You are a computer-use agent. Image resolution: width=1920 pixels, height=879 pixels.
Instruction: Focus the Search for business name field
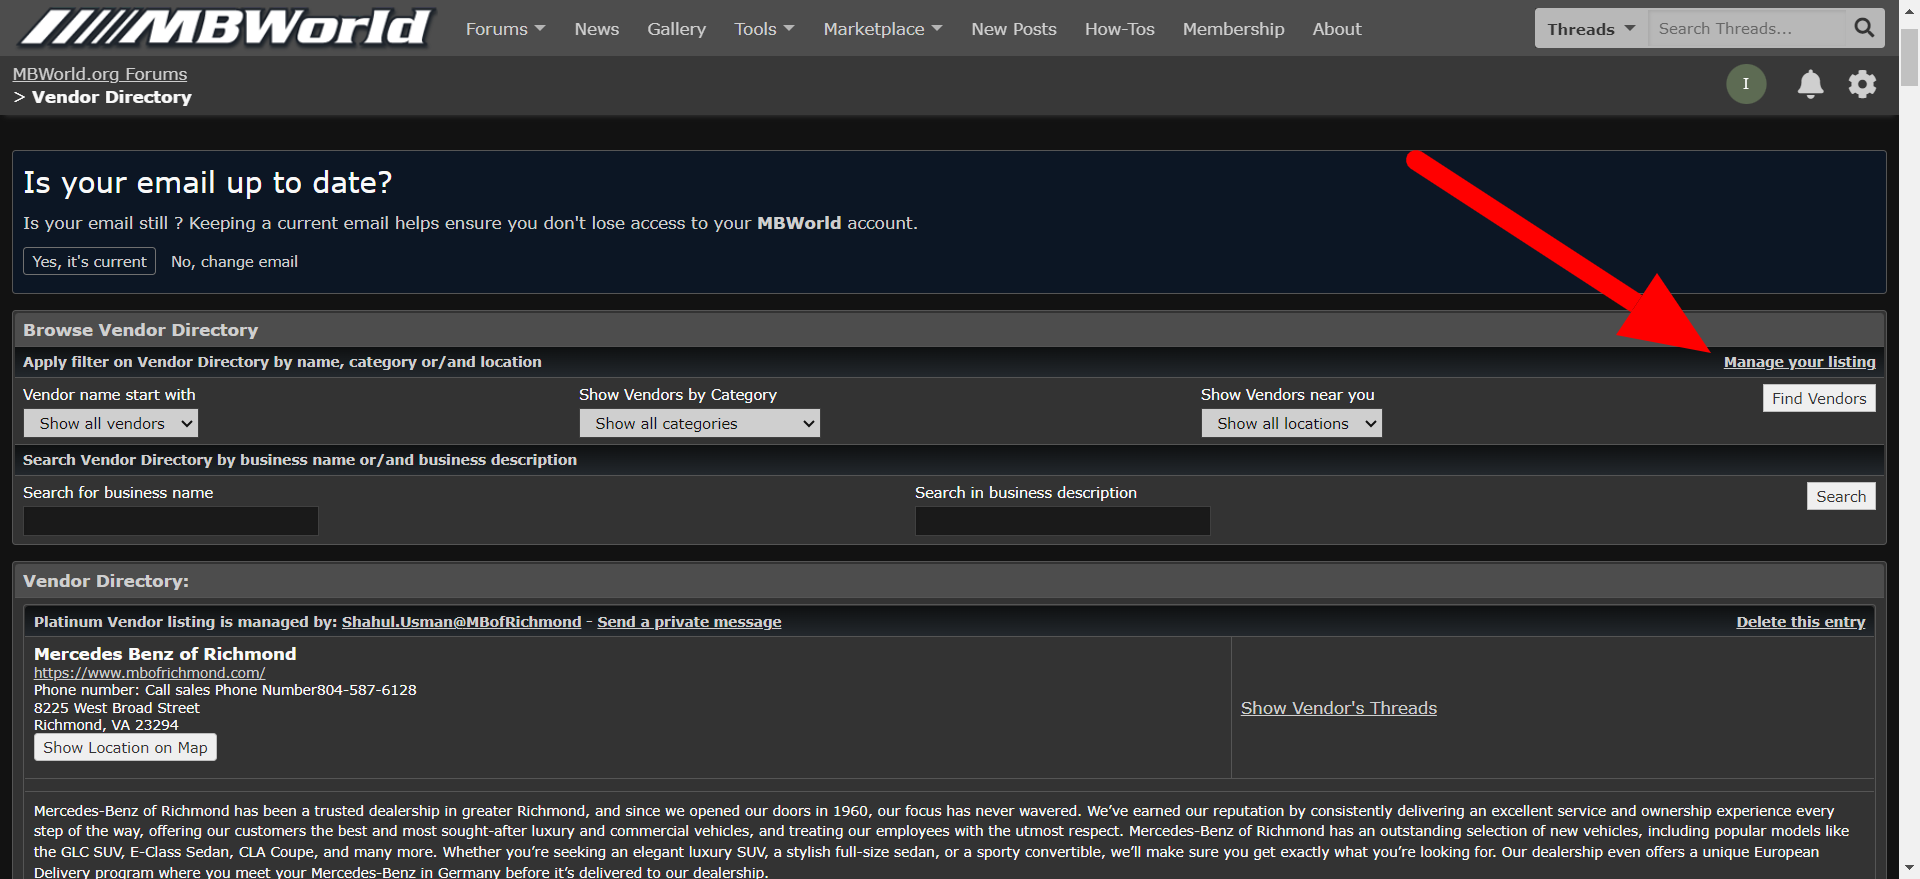coord(171,521)
